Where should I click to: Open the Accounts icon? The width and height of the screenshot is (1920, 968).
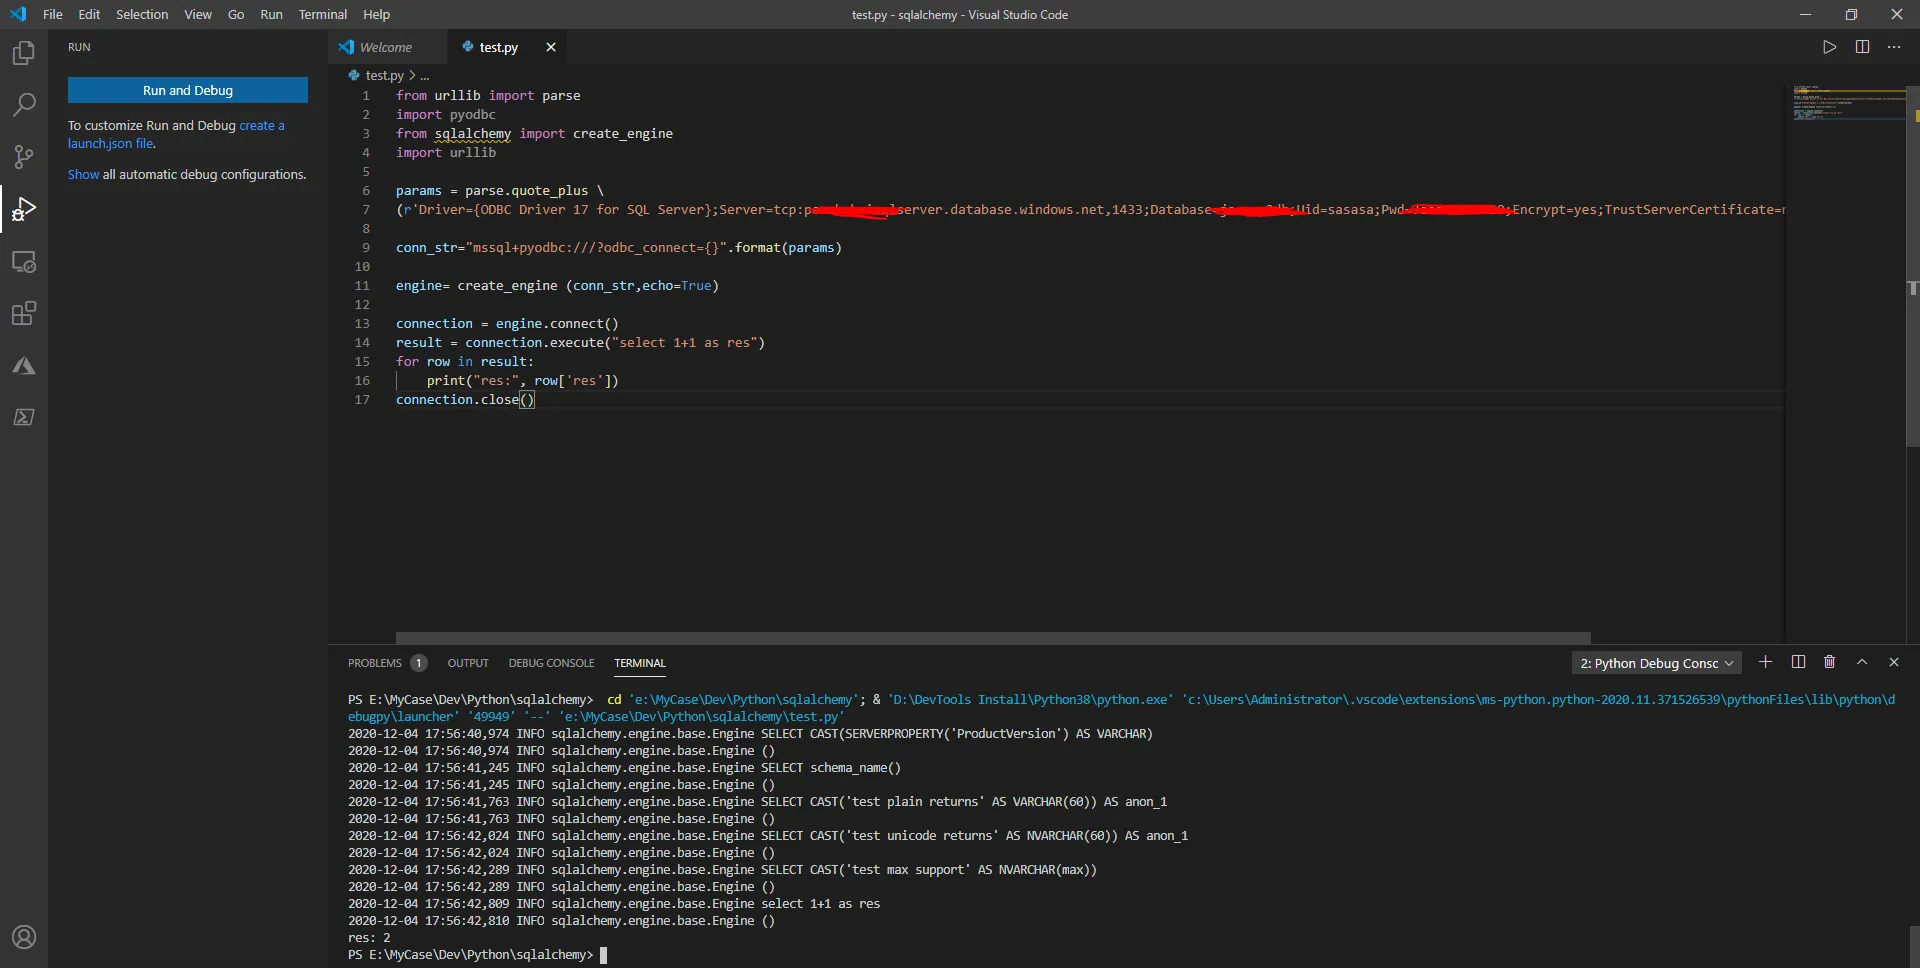(24, 937)
